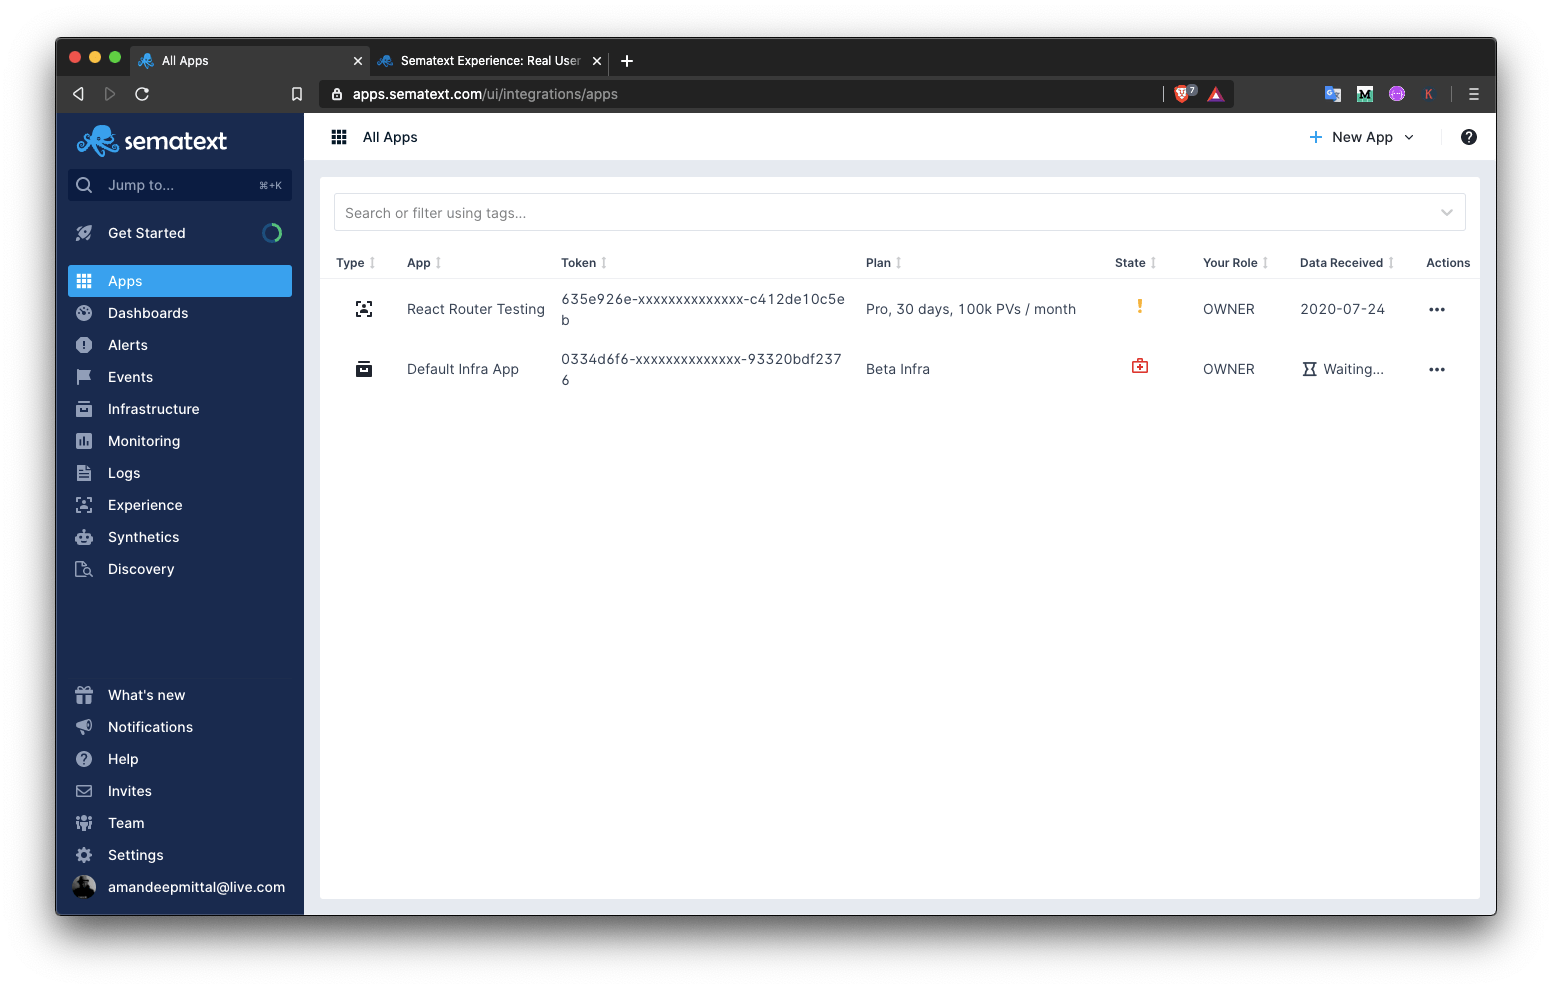Go back in browser history

tap(78, 94)
